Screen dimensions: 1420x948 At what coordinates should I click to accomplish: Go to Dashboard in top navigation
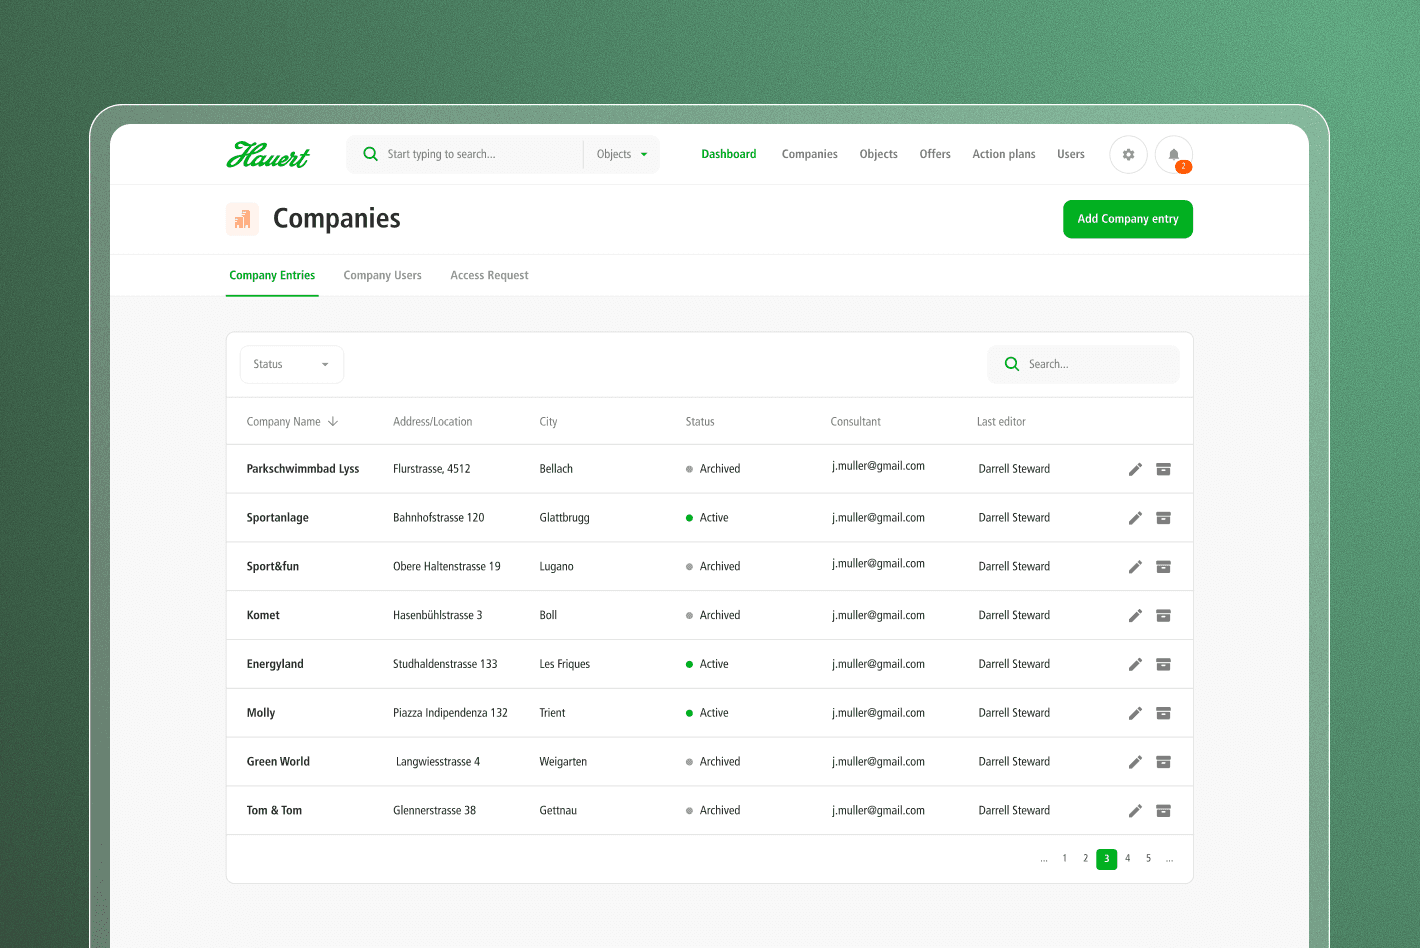tap(728, 154)
